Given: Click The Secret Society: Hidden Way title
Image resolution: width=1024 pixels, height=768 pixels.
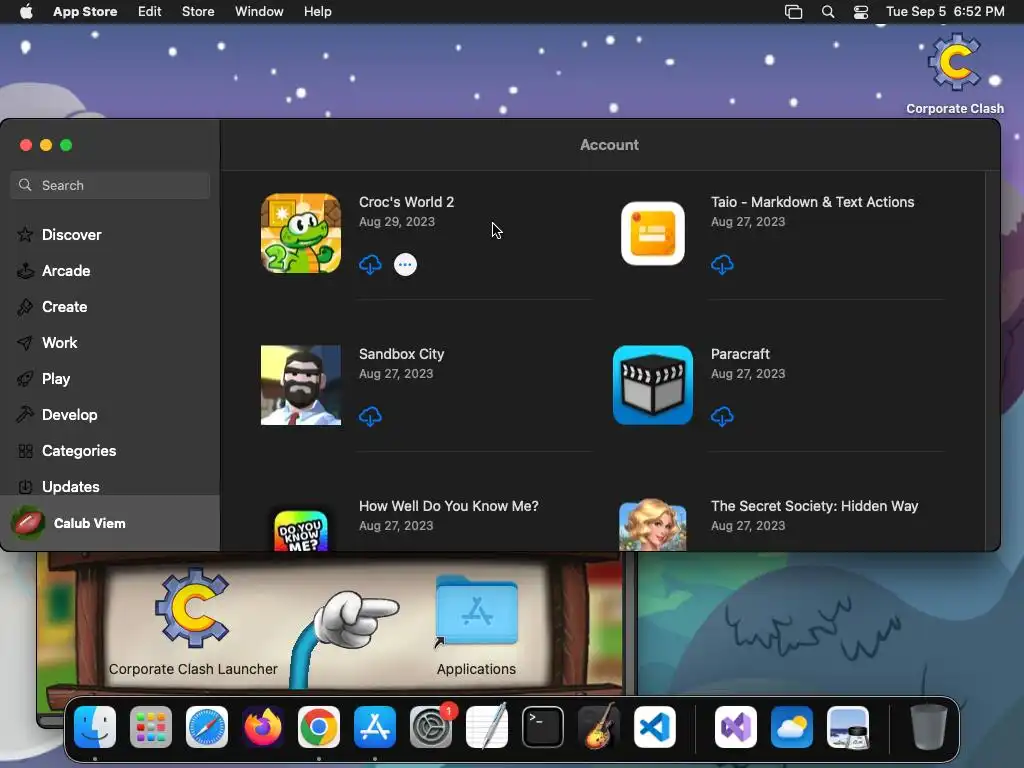Looking at the screenshot, I should 814,506.
